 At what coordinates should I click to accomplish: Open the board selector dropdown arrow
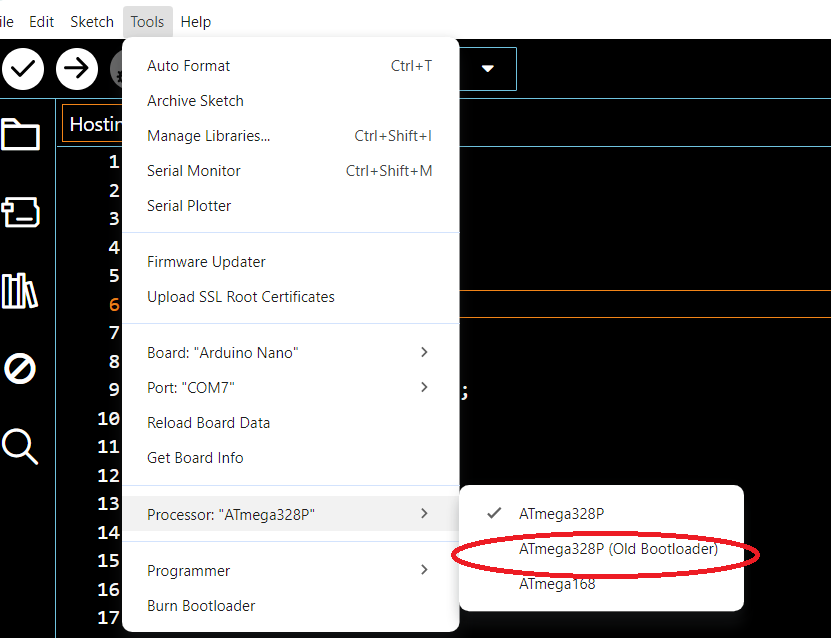click(x=488, y=69)
